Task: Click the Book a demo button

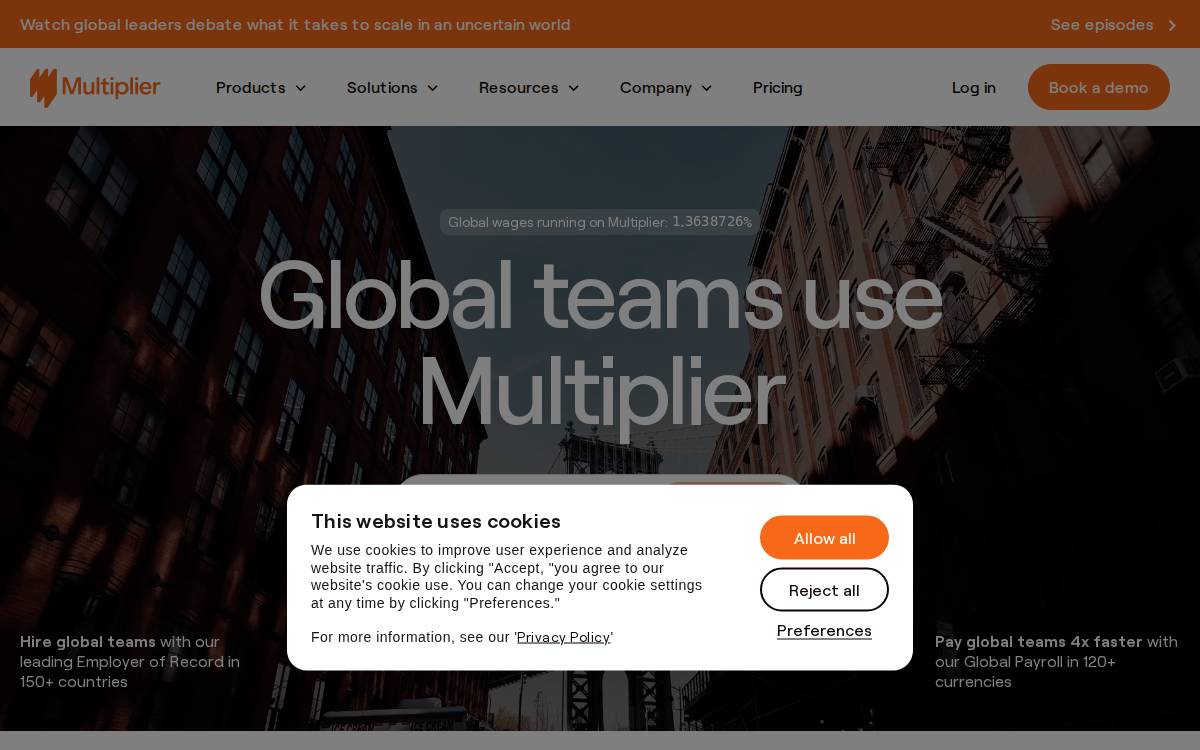Action: click(1098, 87)
